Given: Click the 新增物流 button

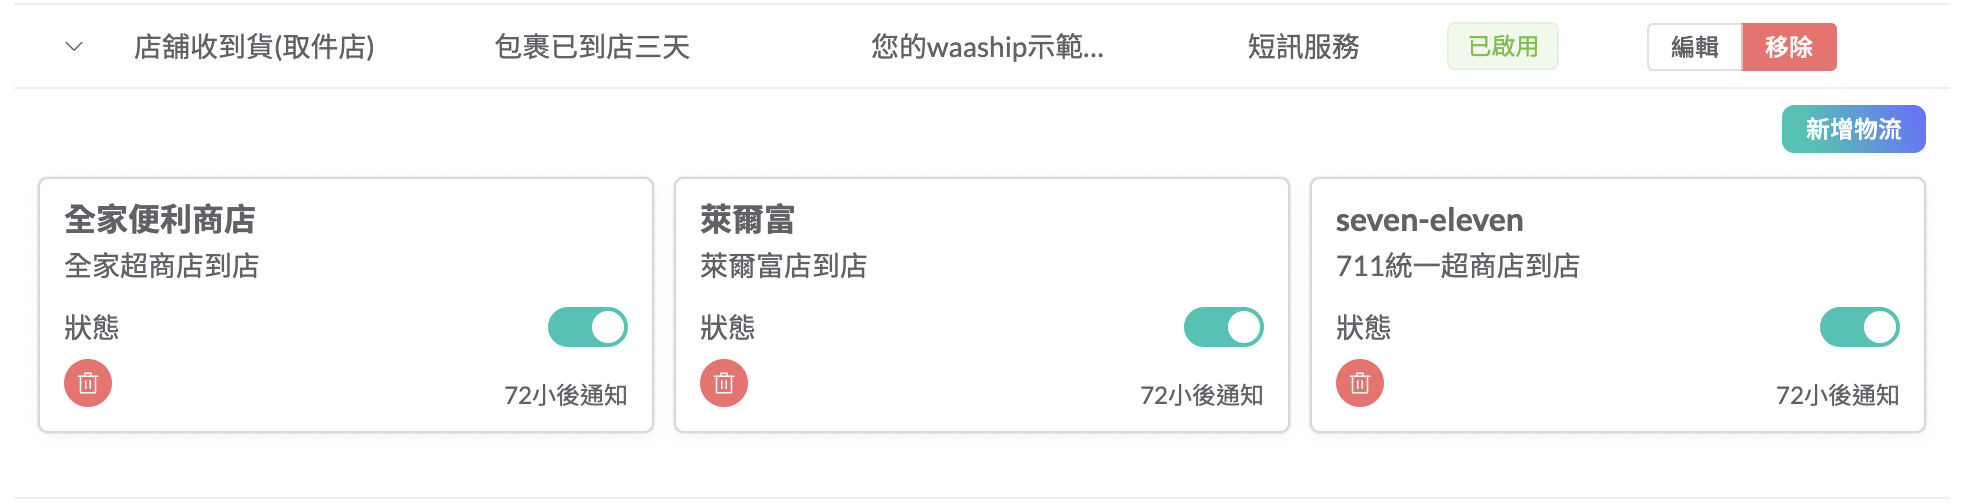Looking at the screenshot, I should (x=1853, y=129).
